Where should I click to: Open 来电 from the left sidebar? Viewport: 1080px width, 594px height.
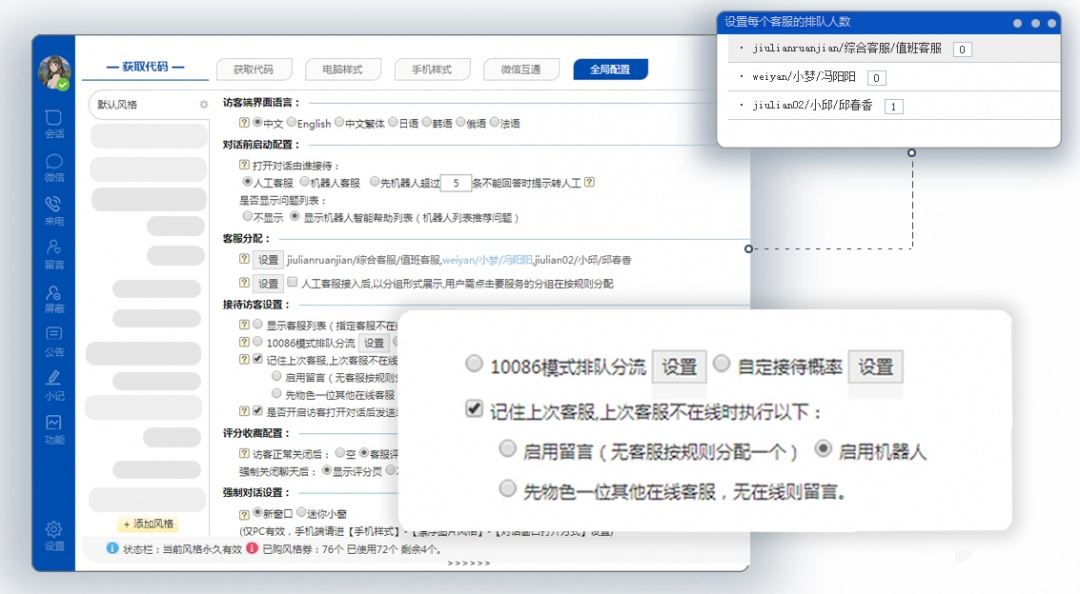click(x=53, y=209)
